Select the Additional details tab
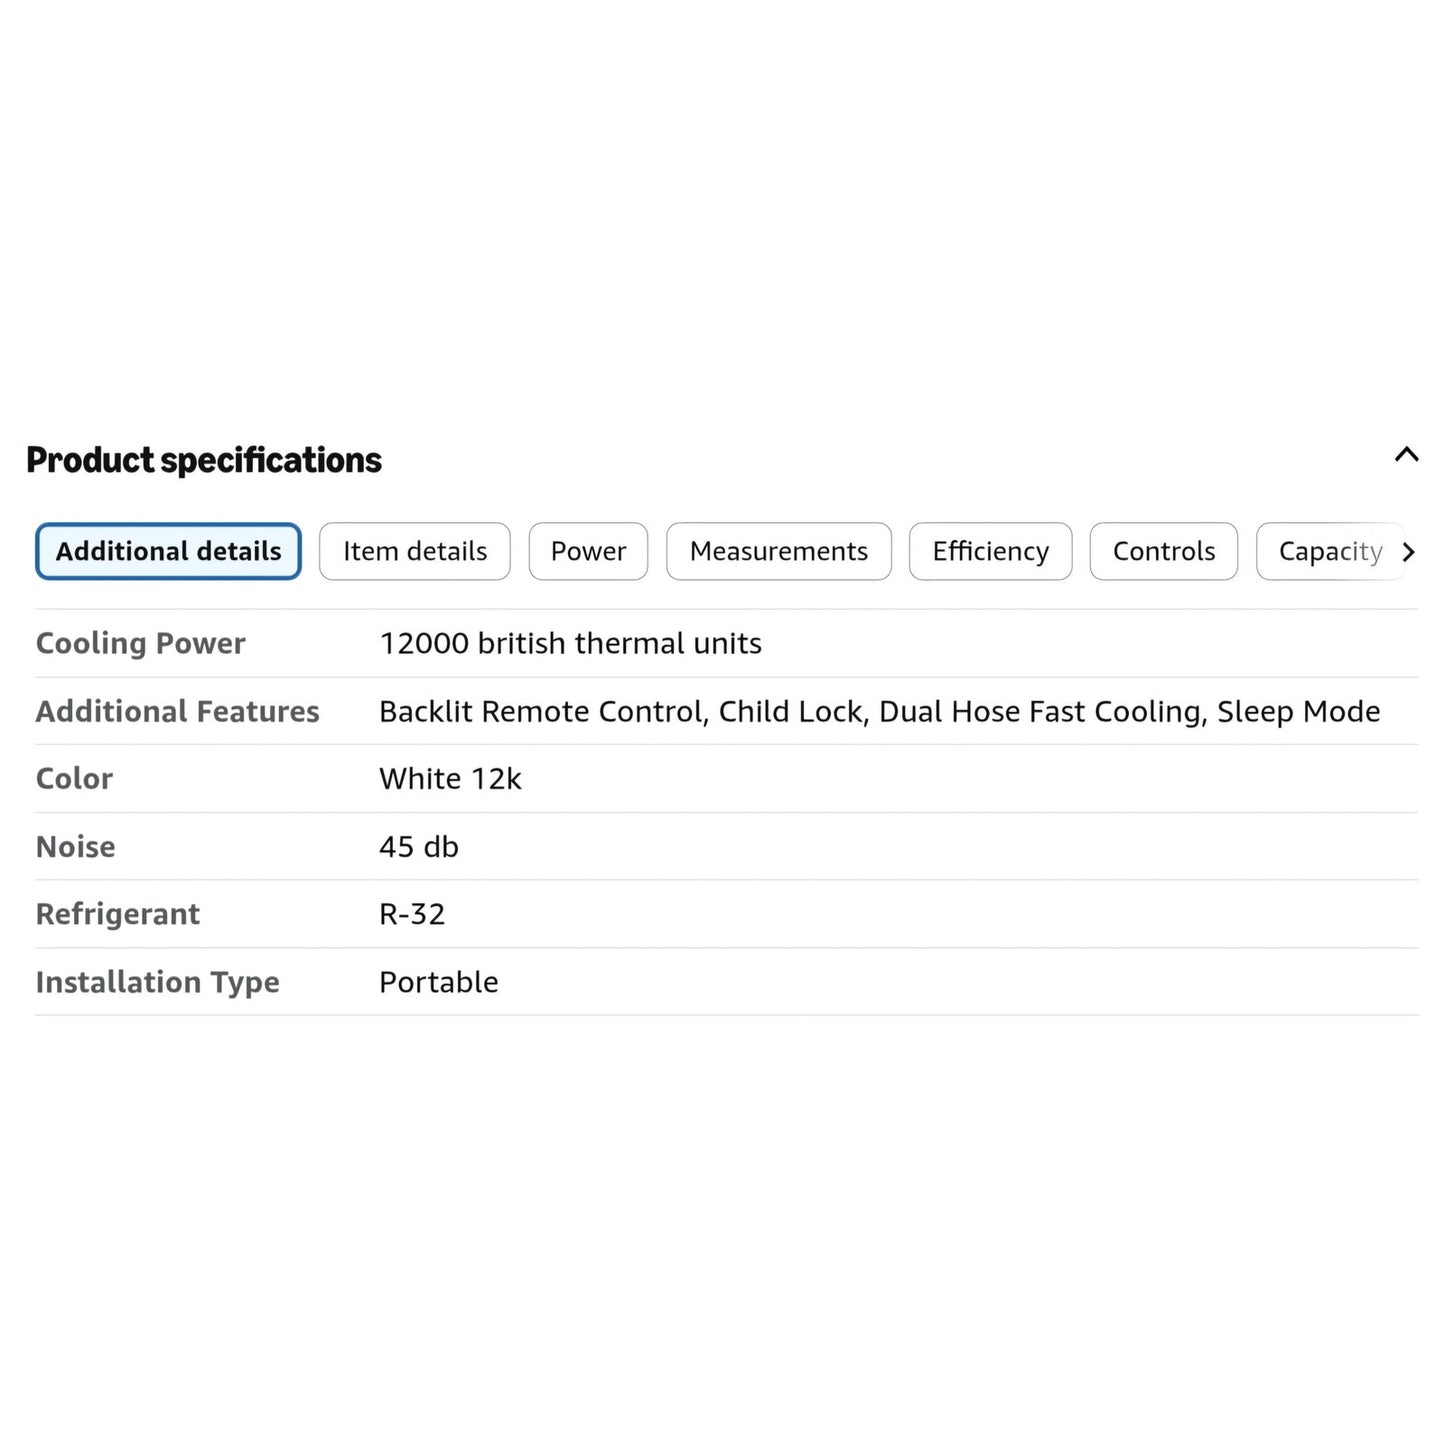The image size is (1445, 1445). (168, 551)
